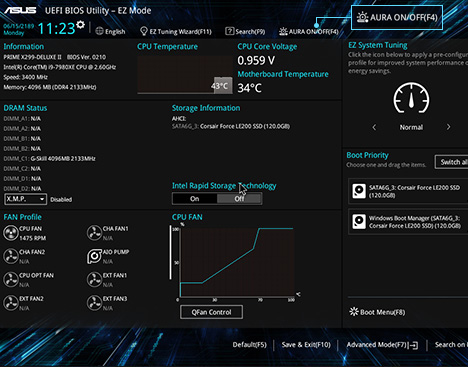Viewport: 468px width, 367px height.
Task: Open the date and time settings gear
Action: 80,25
